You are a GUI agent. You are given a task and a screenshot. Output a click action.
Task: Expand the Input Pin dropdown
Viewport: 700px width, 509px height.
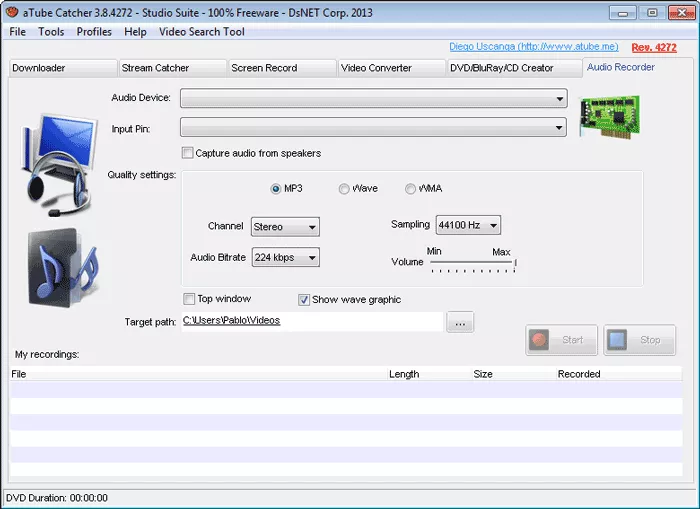click(373, 128)
